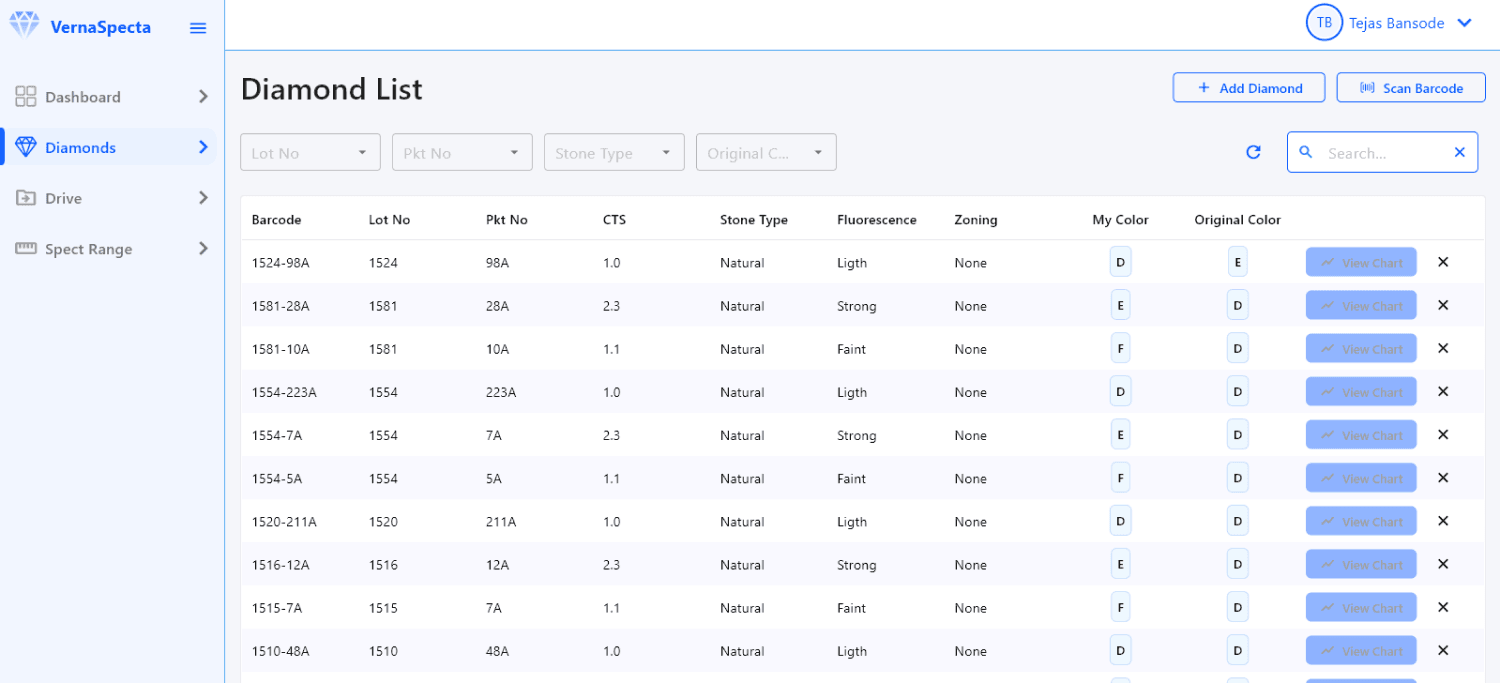
Task: View Chart for barcode 1524-98A
Action: click(1361, 263)
